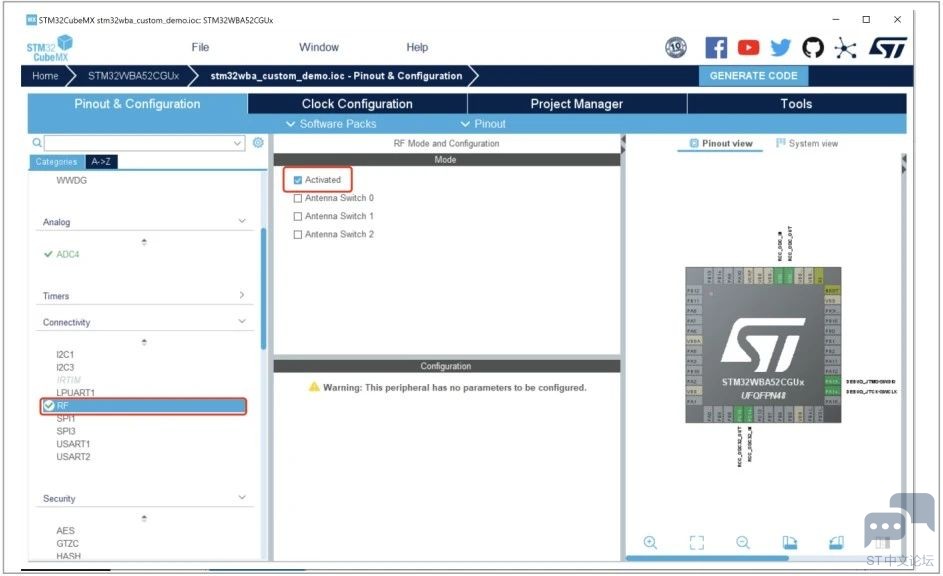Enable Antenna Switch 0
The image size is (943, 576).
click(x=298, y=198)
